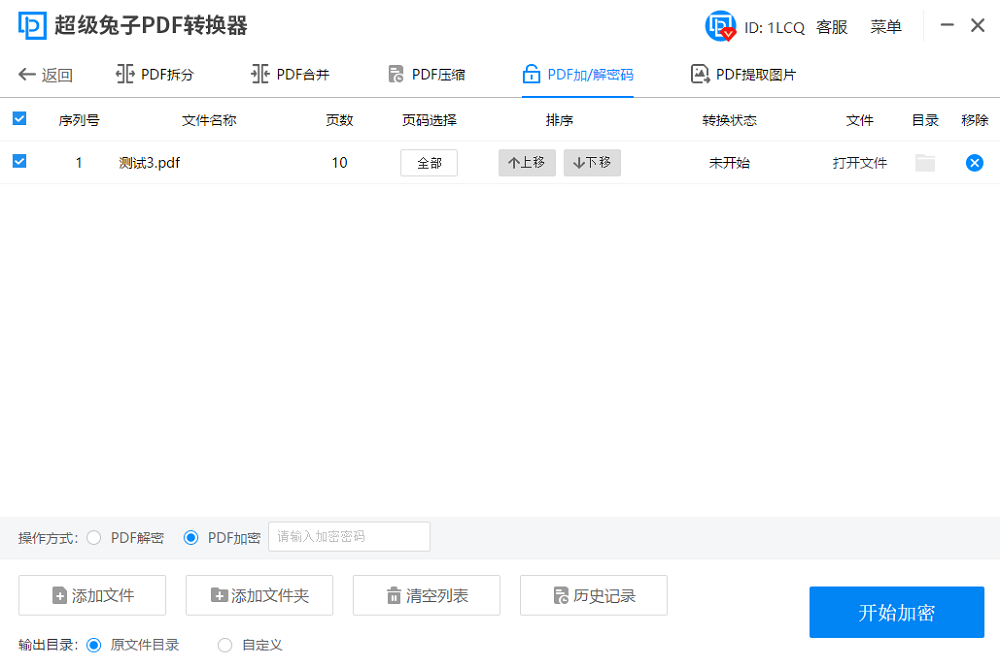Open the folder icon for 测试3.pdf
Image resolution: width=1000 pixels, height=666 pixels.
[926, 162]
